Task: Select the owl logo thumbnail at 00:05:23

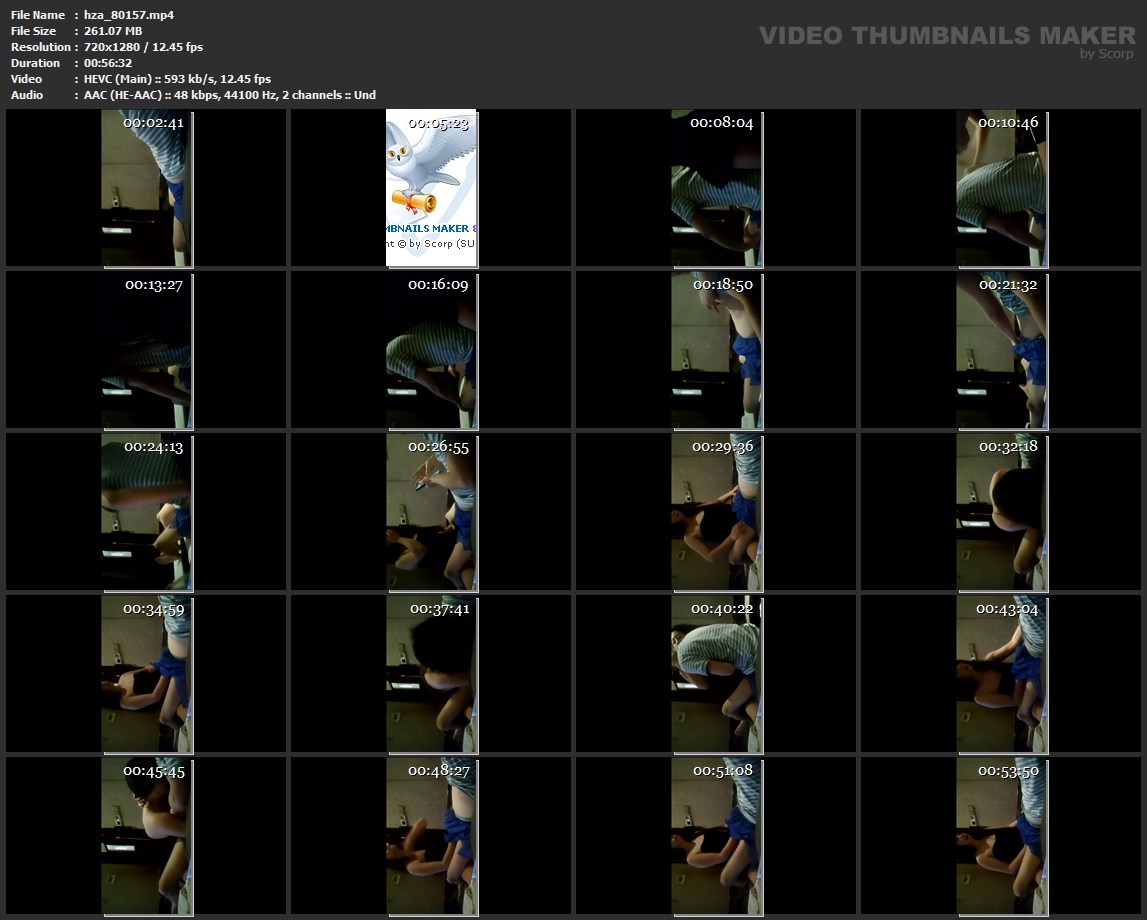Action: pos(431,188)
